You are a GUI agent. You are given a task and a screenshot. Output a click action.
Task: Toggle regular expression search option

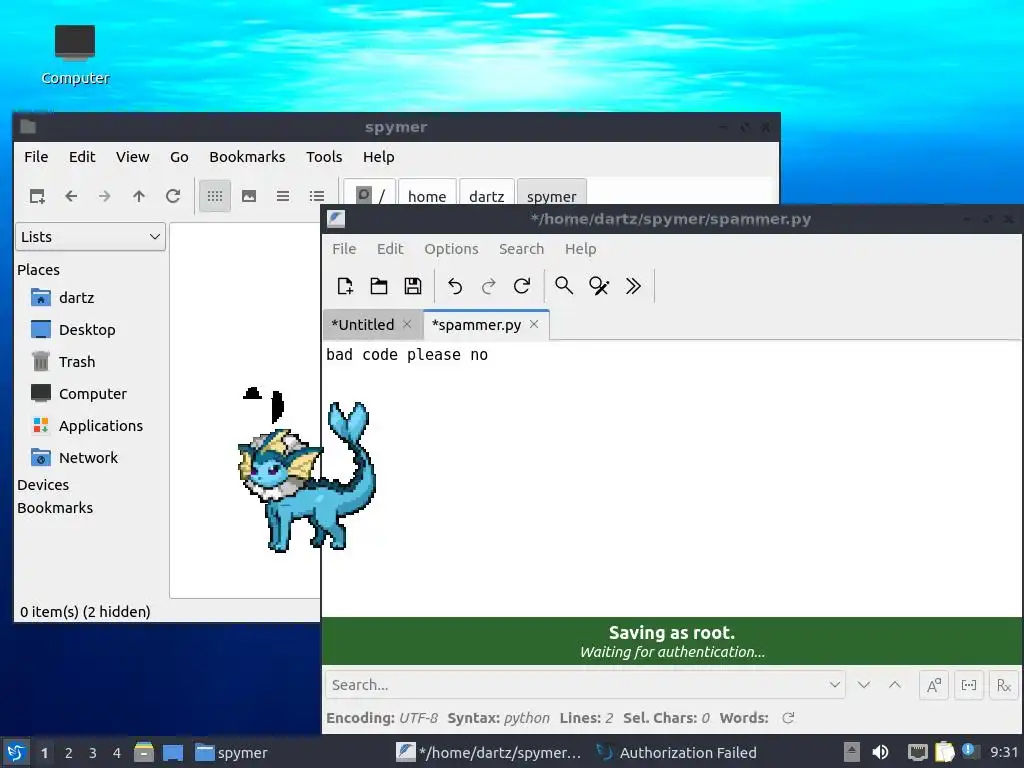tap(1004, 685)
